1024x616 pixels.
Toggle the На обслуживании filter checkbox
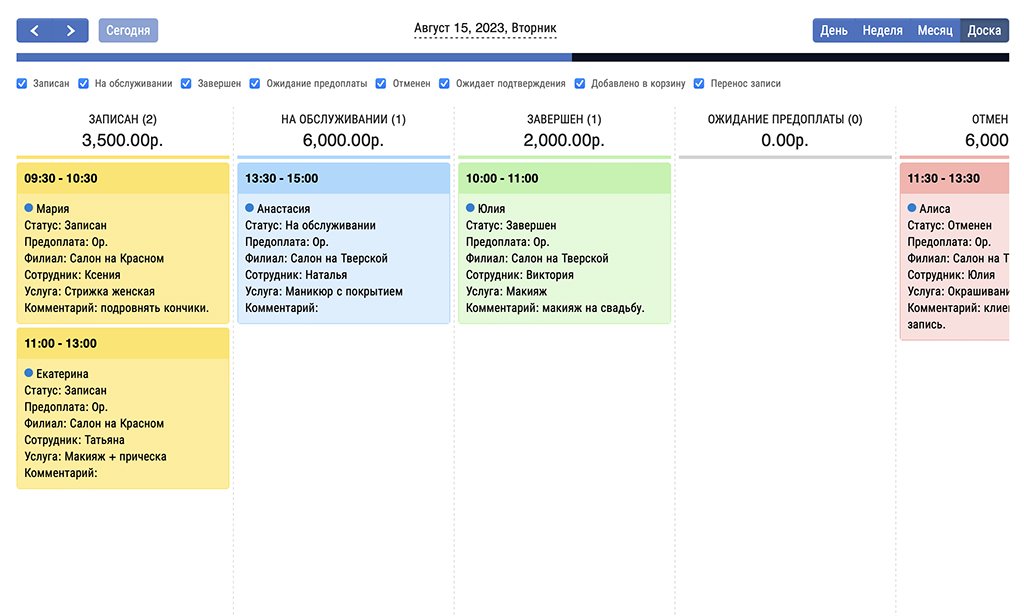pos(85,84)
